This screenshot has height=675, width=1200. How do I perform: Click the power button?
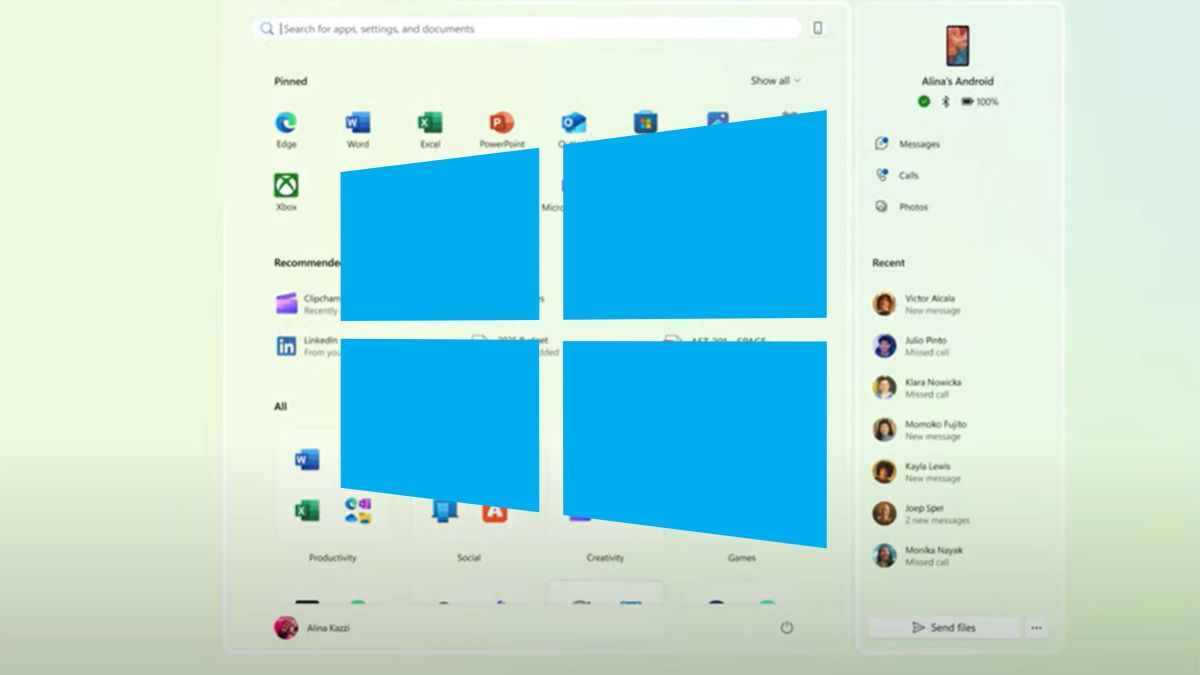(x=787, y=627)
